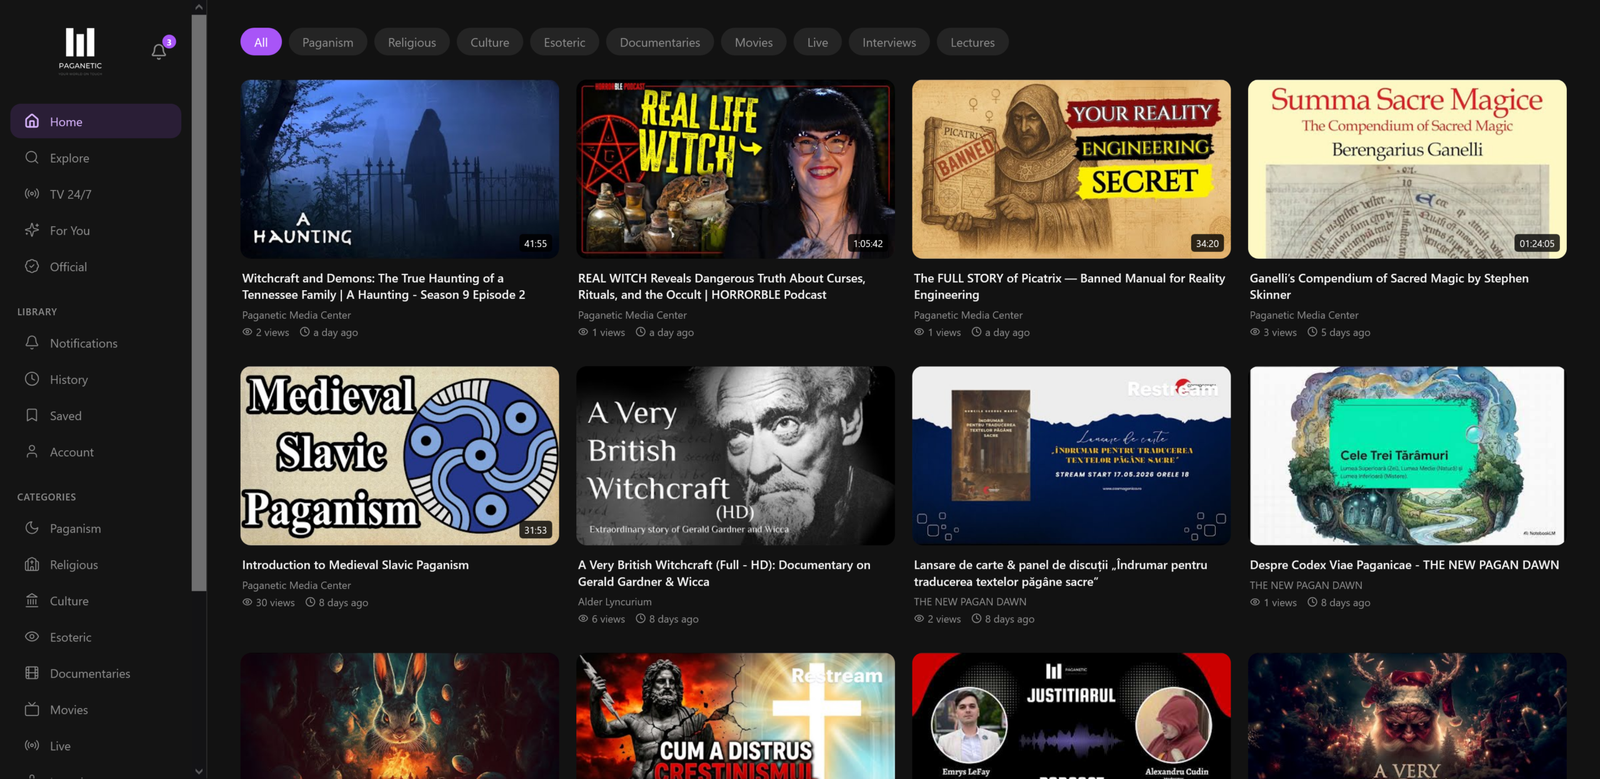Click the 'A Very British Witchcraft (Full - HD)' title

click(724, 573)
